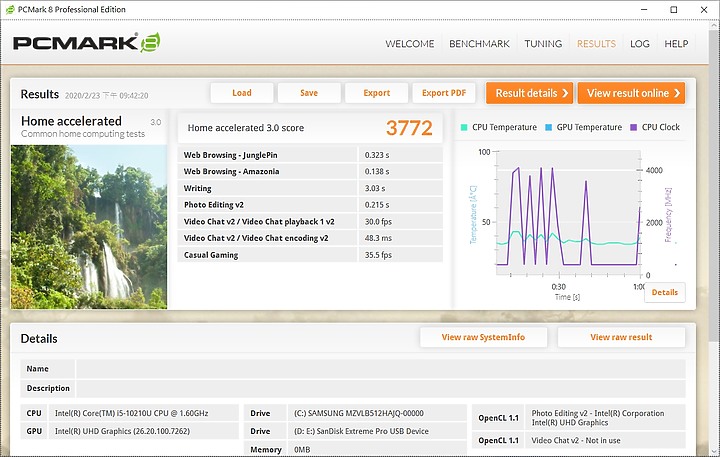
Task: Click the SanDisk Extreme Pro USB entry
Action: click(x=361, y=431)
